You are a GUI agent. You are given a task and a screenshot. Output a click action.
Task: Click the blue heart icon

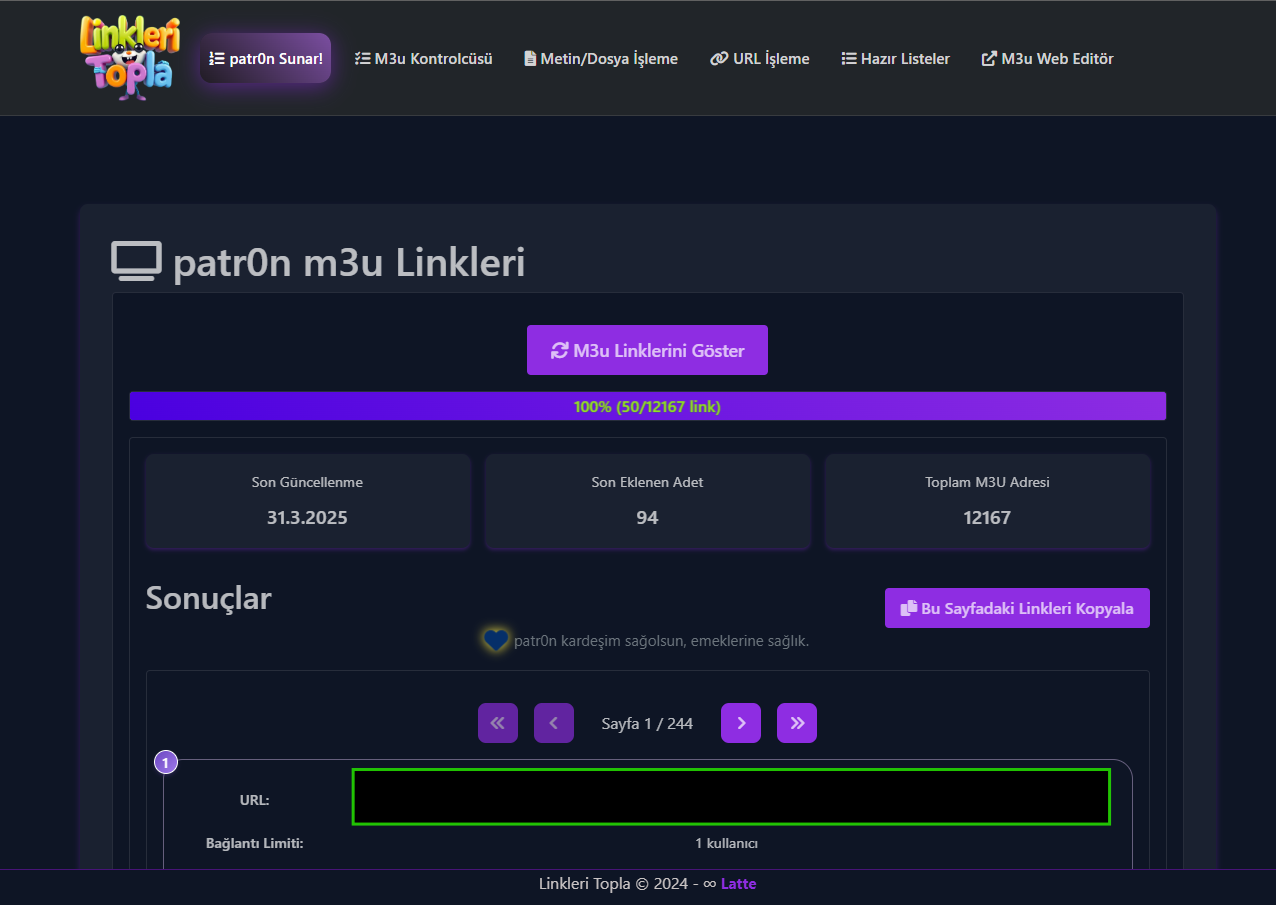[x=496, y=640]
